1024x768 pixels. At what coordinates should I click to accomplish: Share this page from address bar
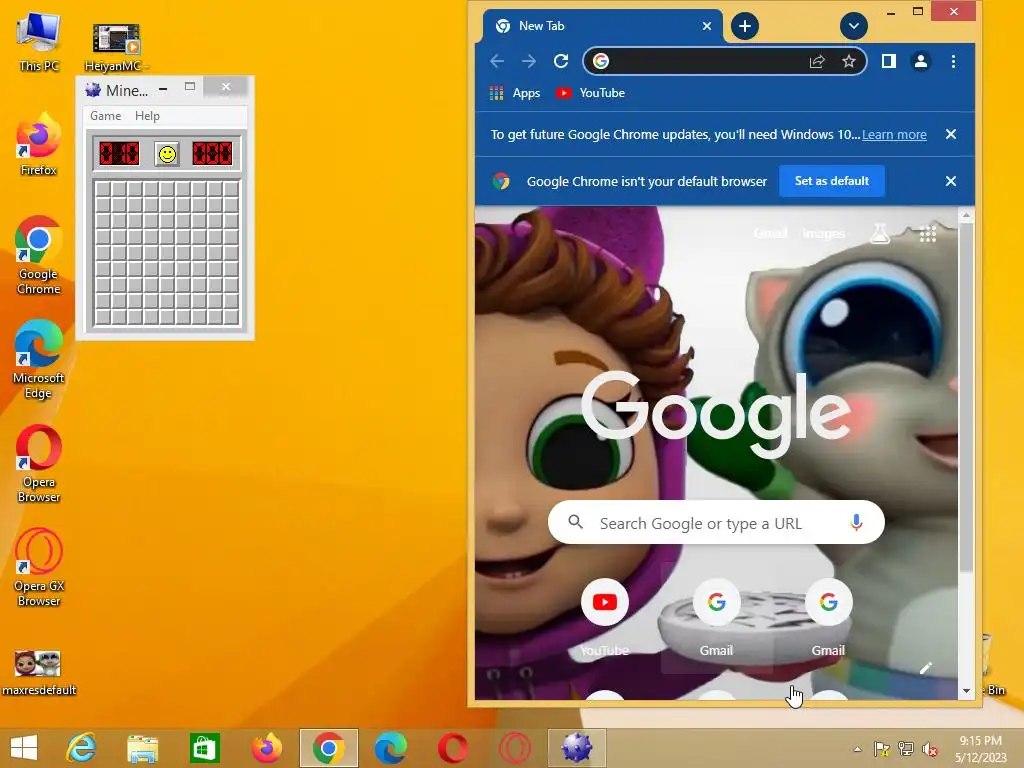[817, 61]
